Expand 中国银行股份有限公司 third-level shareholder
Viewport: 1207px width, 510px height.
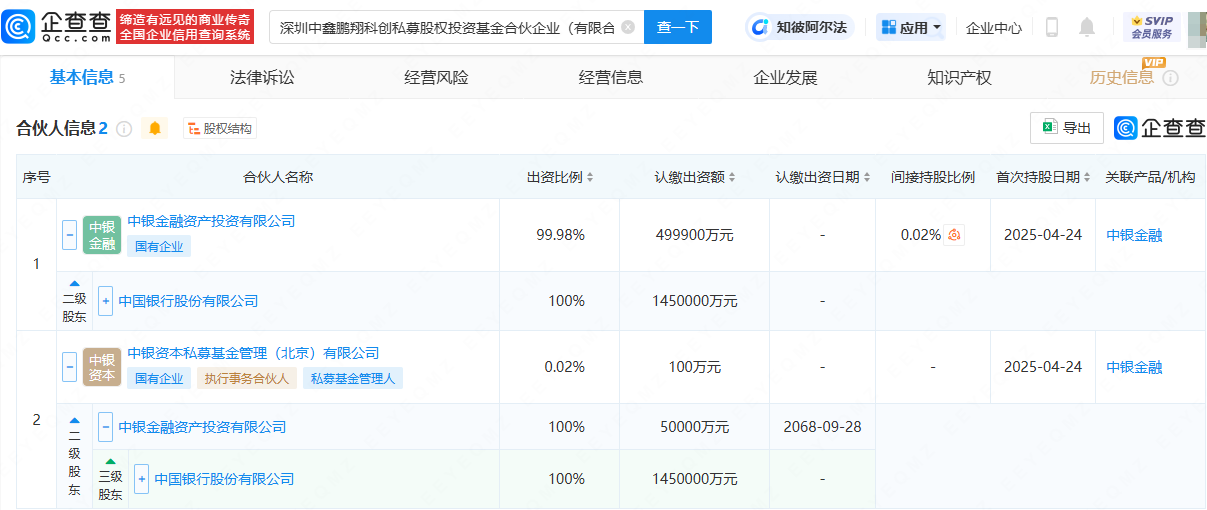141,479
